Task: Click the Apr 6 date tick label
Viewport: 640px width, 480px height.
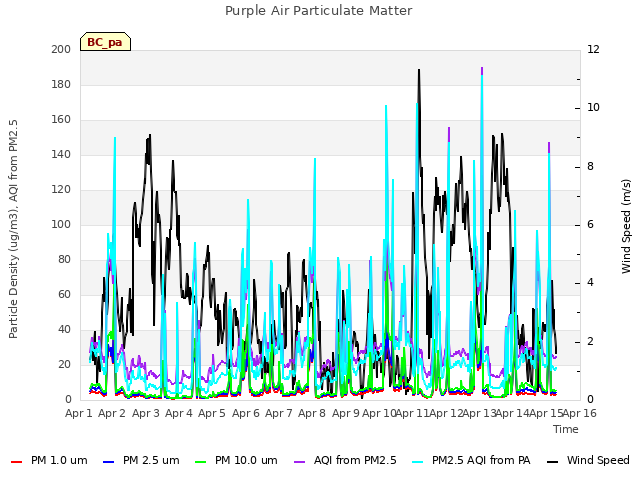Action: pos(246,413)
